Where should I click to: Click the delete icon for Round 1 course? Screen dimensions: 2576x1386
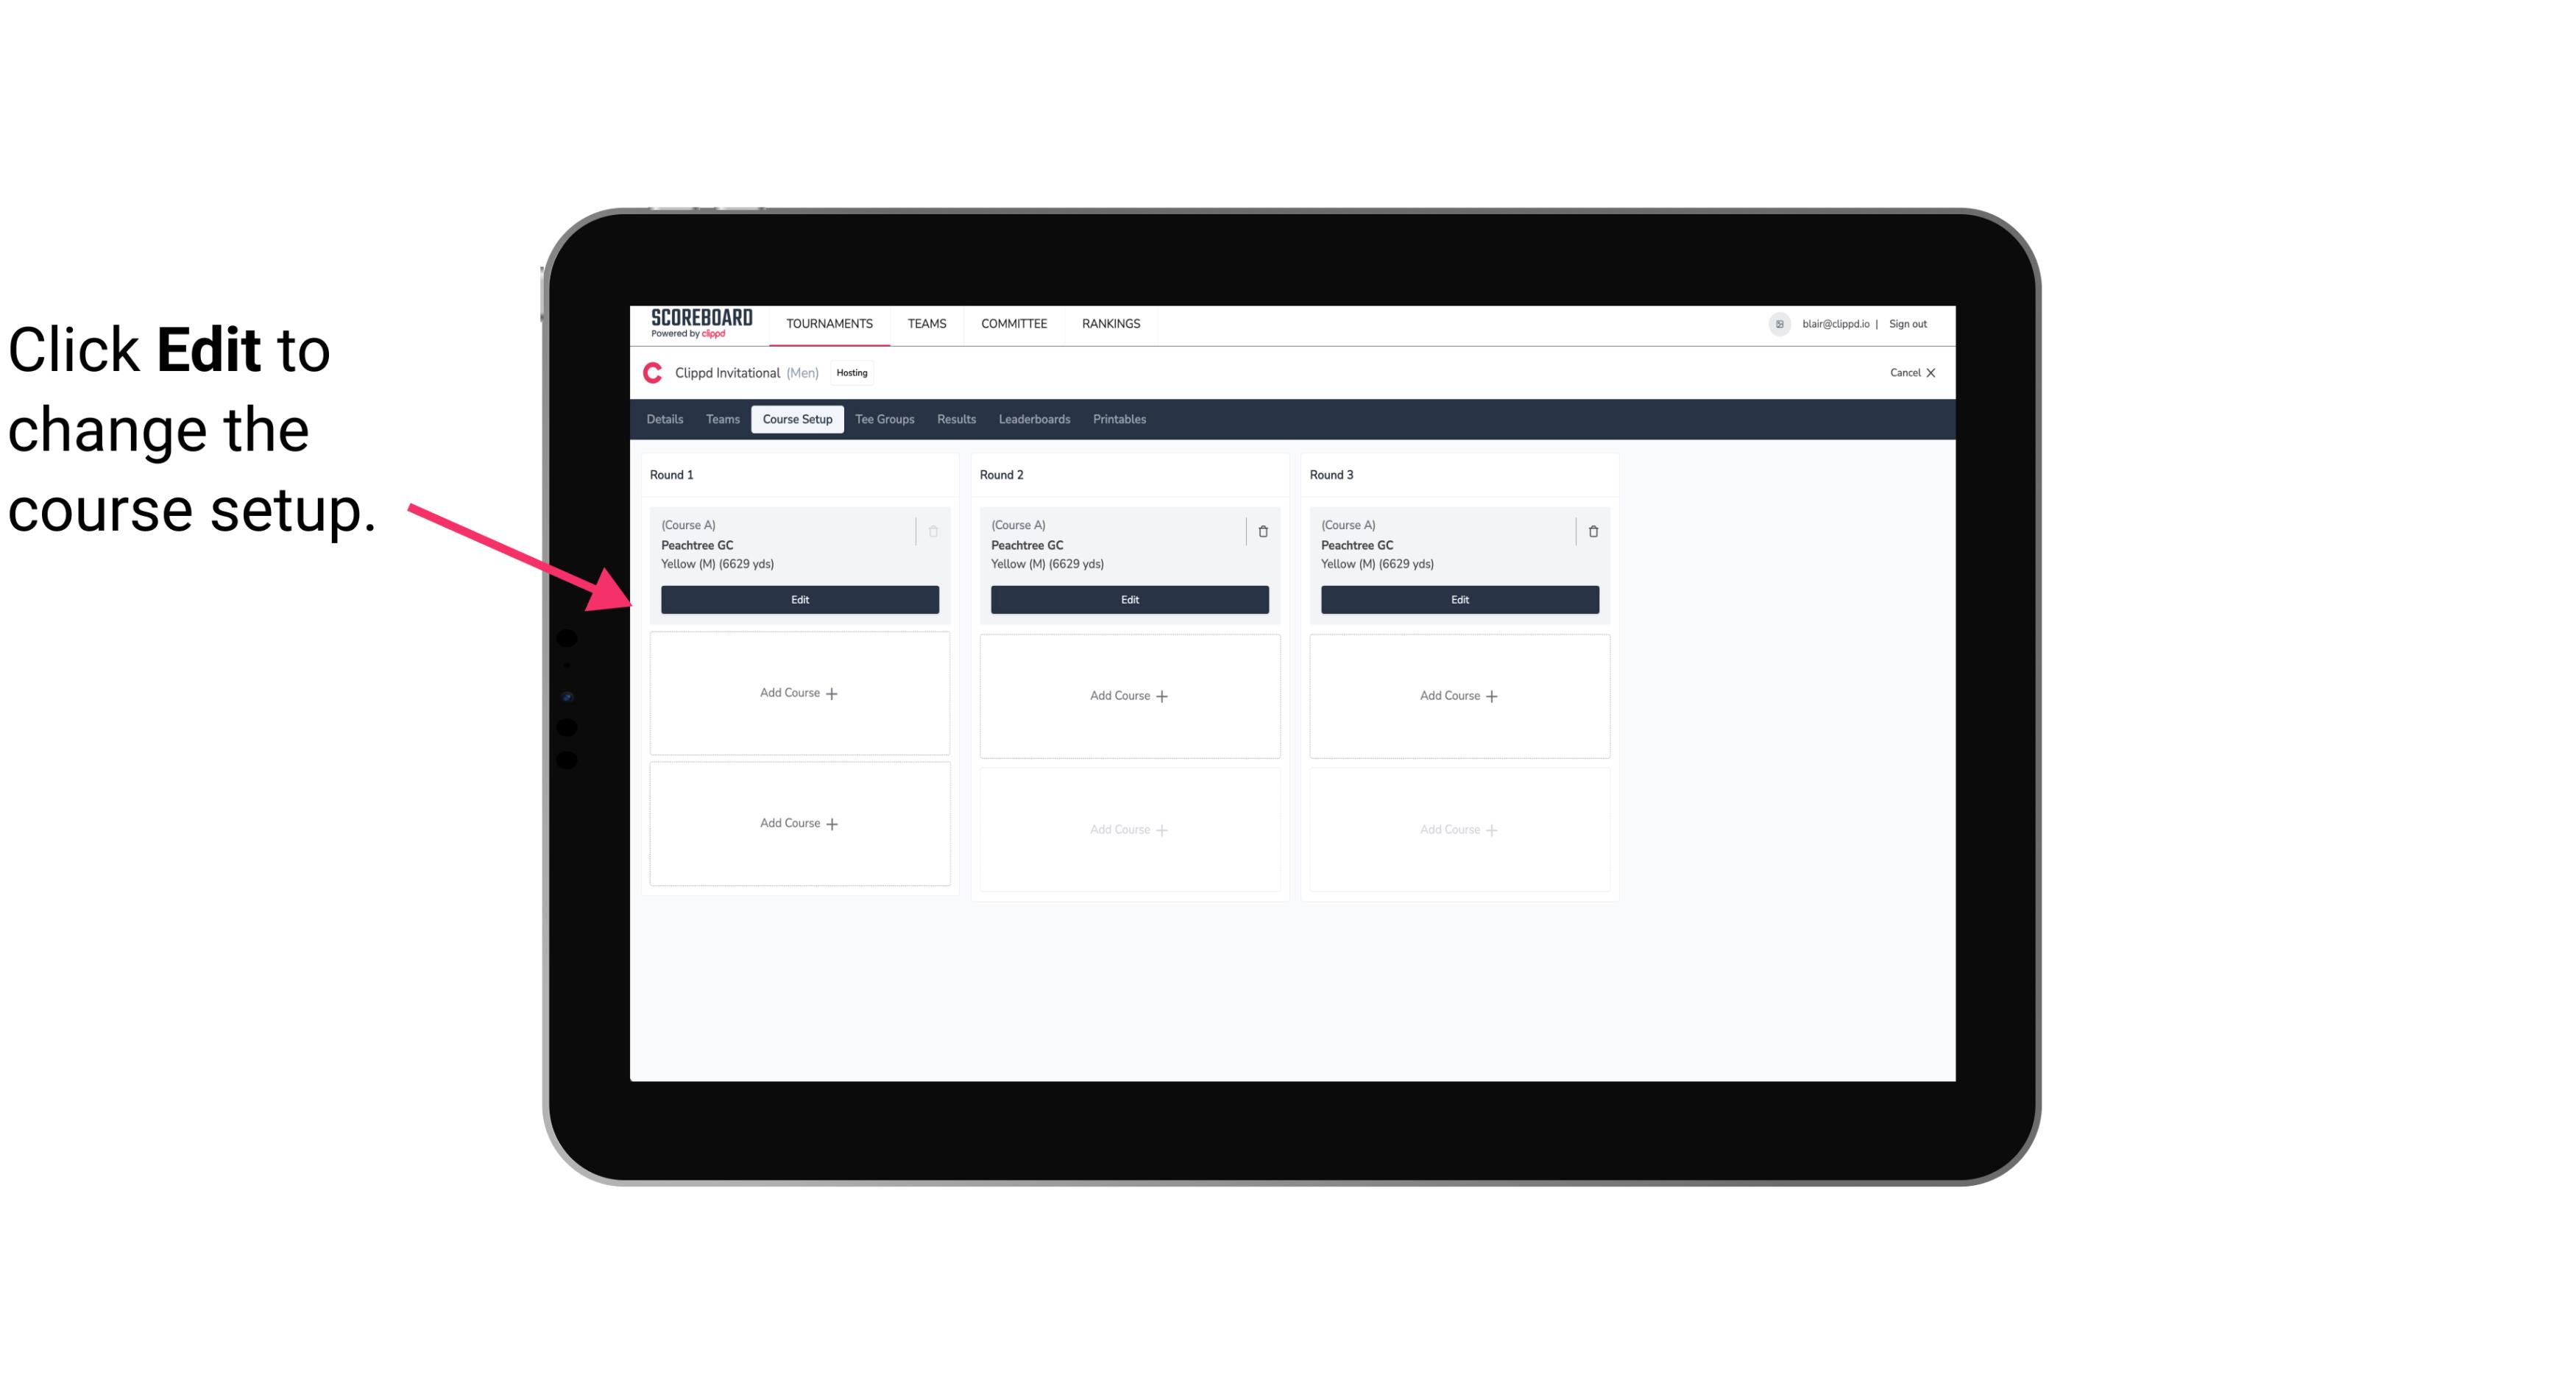tap(933, 531)
